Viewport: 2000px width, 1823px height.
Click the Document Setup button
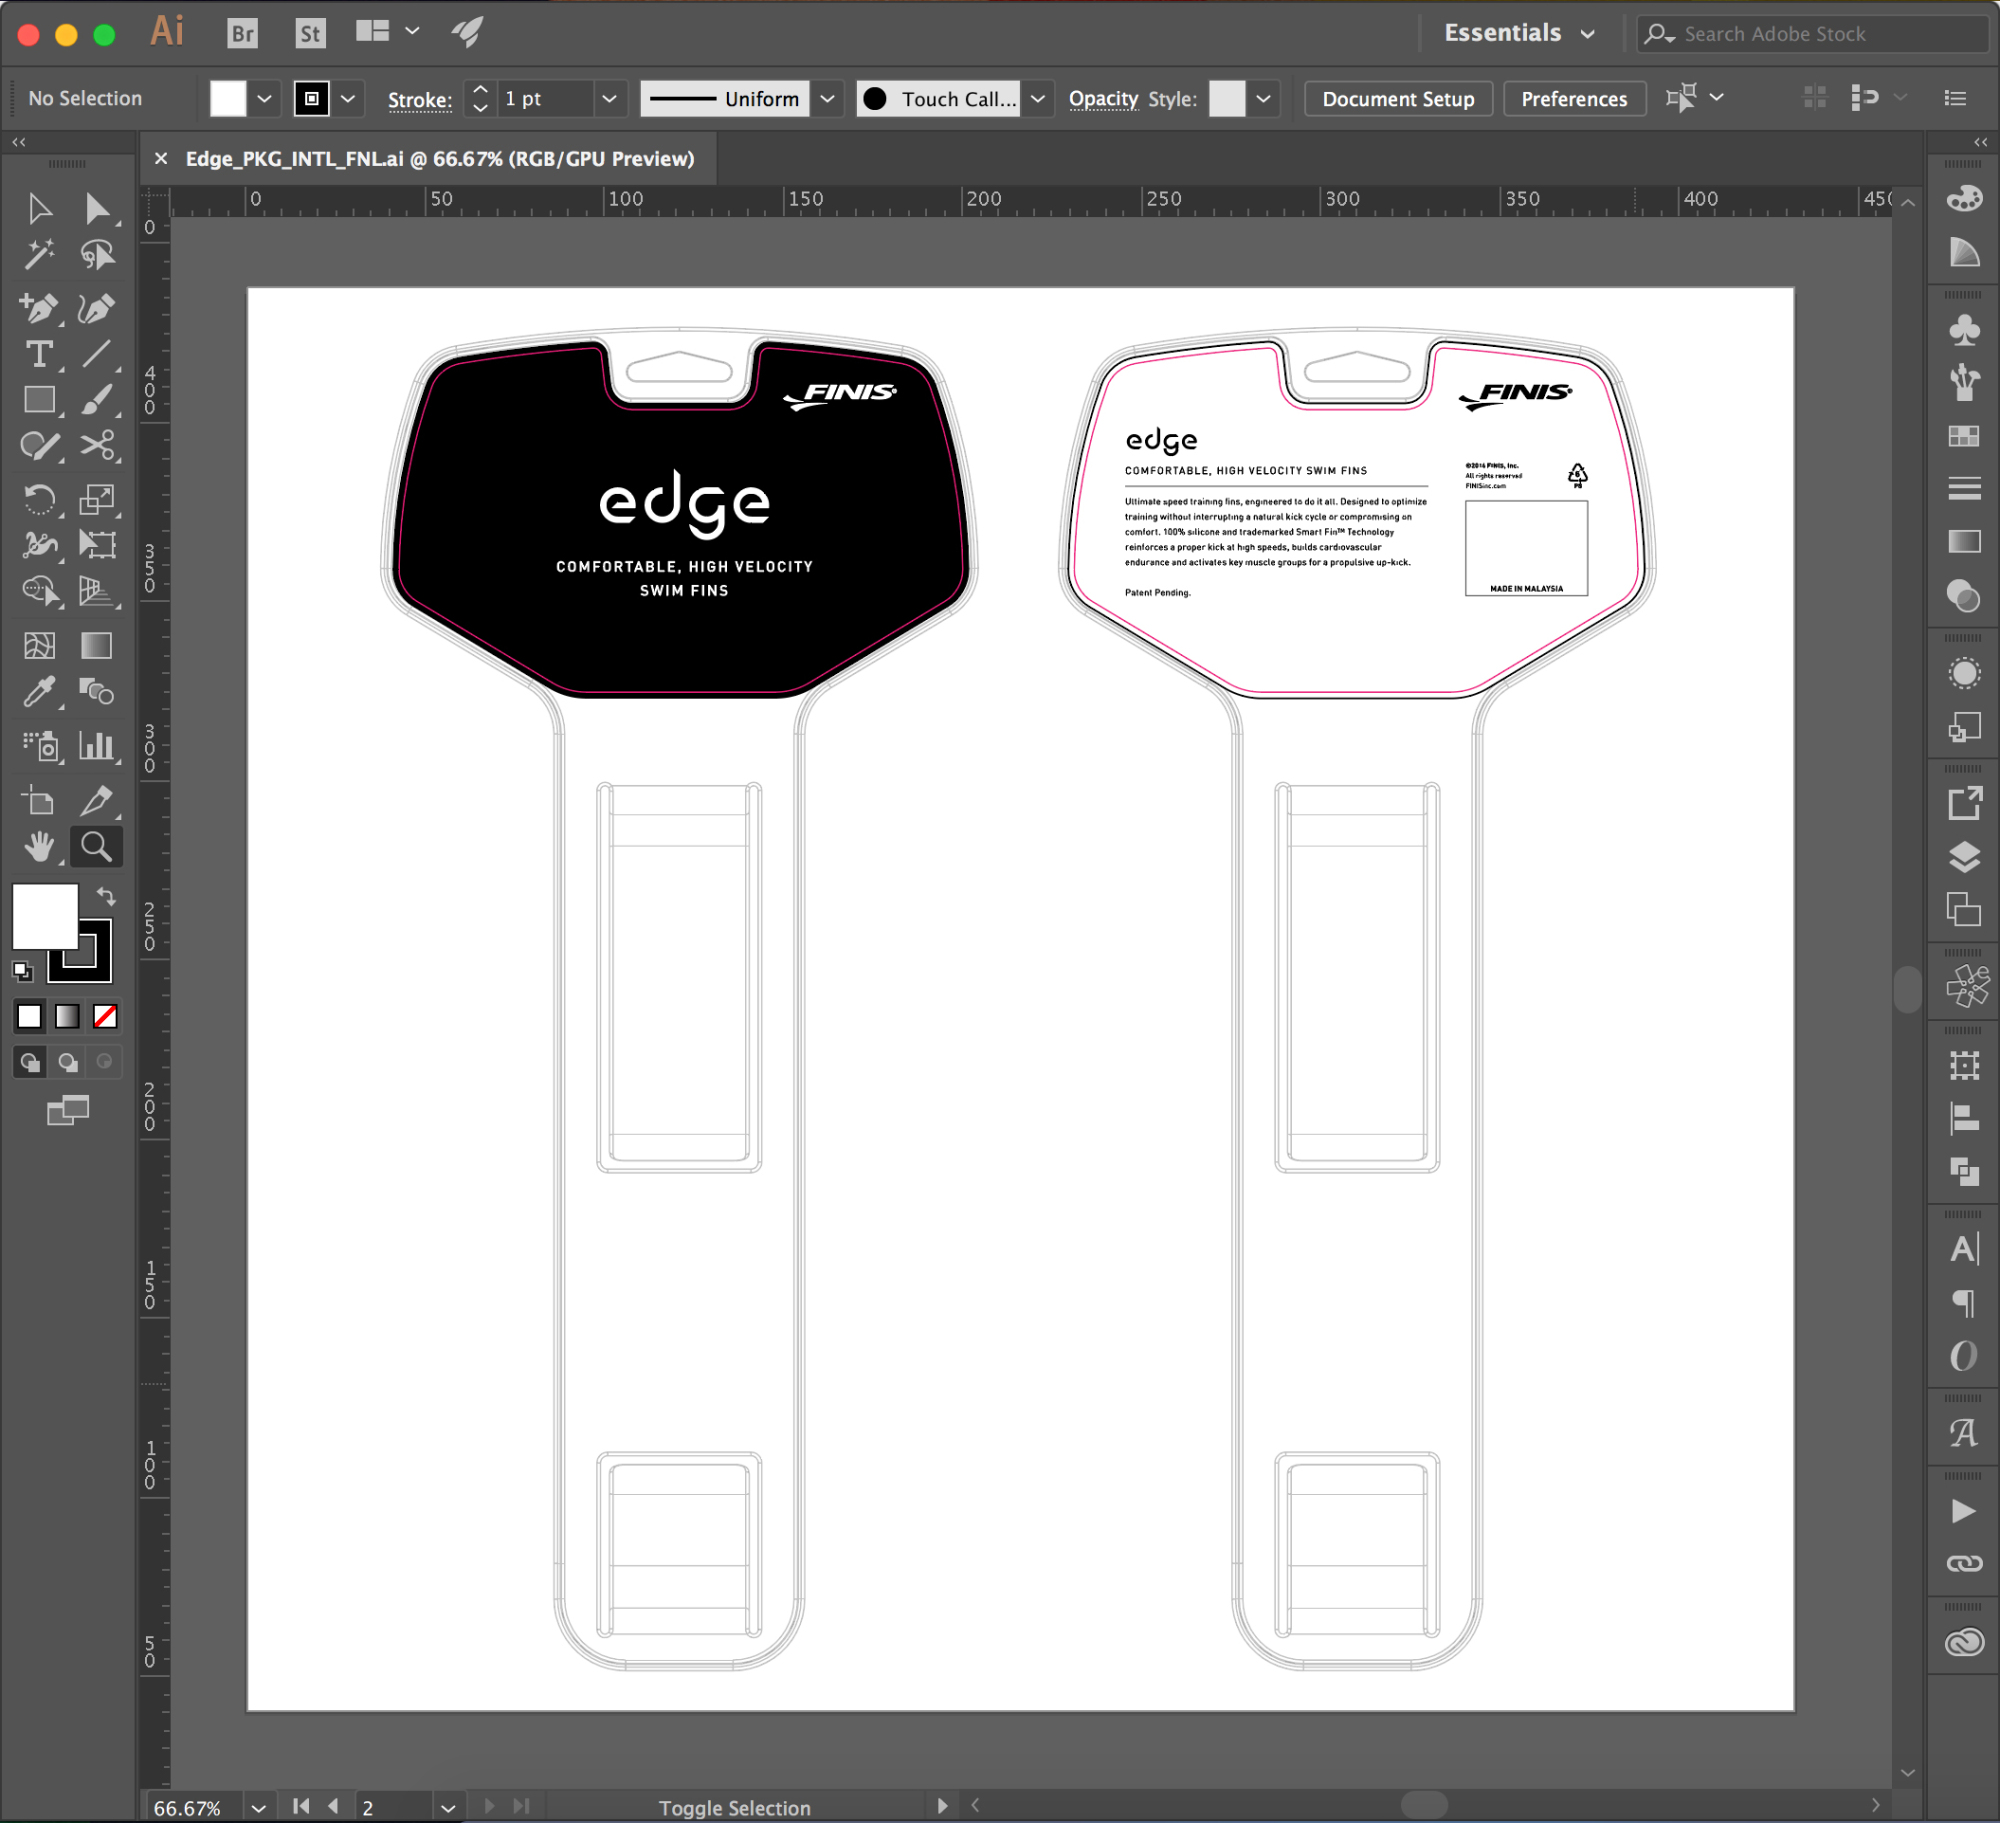point(1398,99)
